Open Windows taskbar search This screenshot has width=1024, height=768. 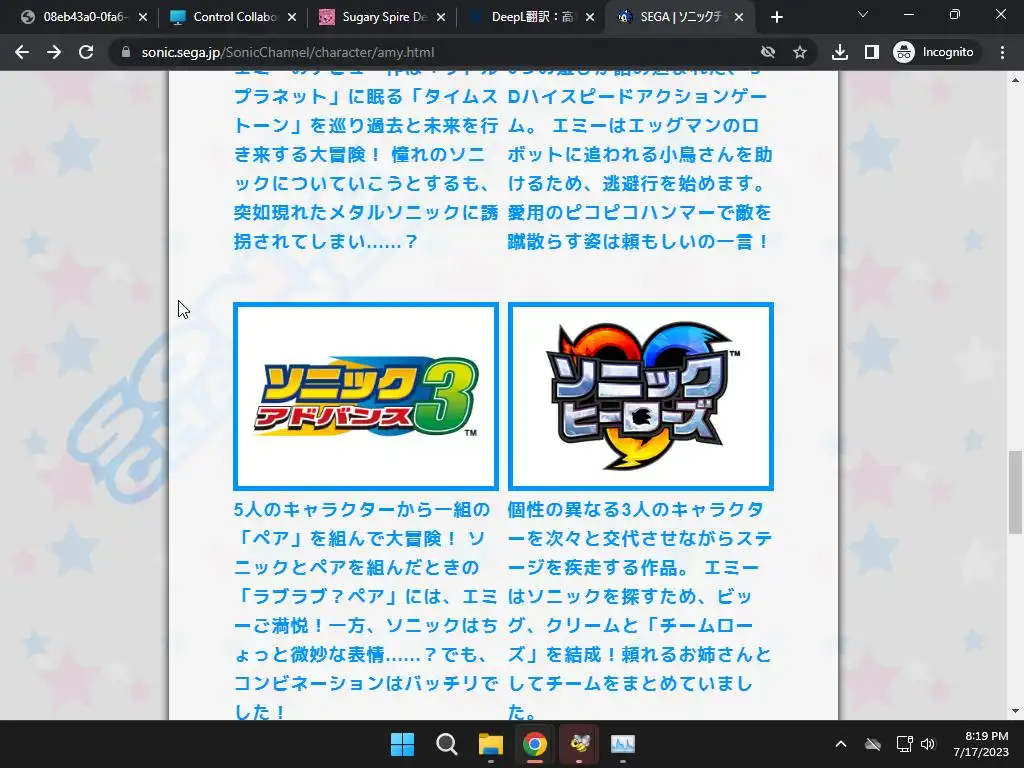447,744
